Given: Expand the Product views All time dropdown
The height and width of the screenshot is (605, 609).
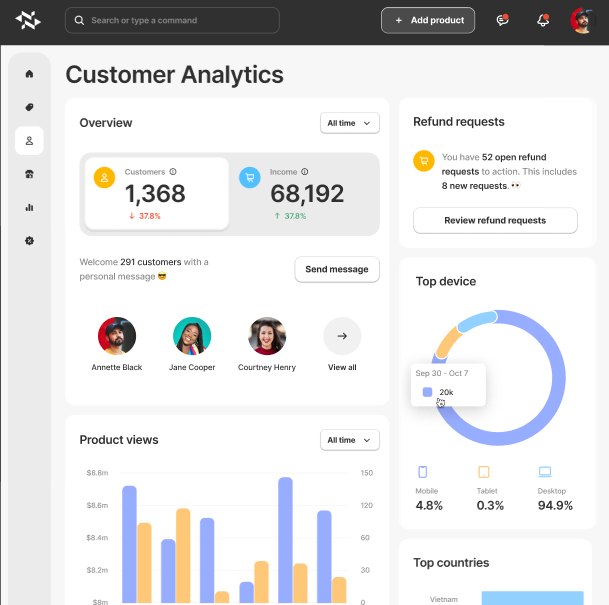Looking at the screenshot, I should click(350, 440).
